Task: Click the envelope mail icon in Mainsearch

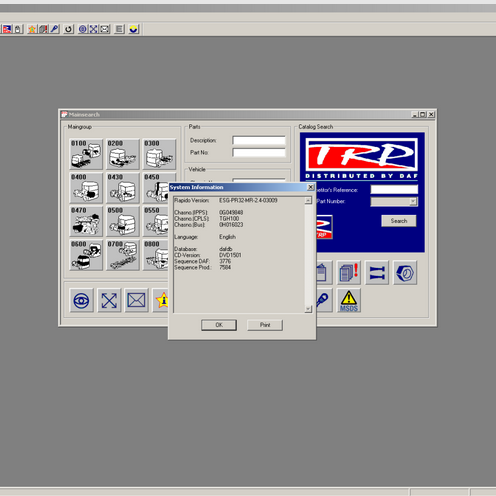Action: coord(136,300)
